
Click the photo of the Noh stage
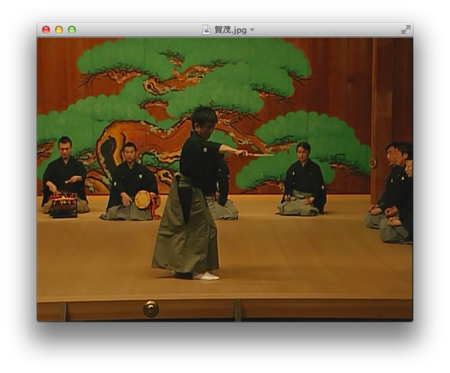click(x=225, y=179)
